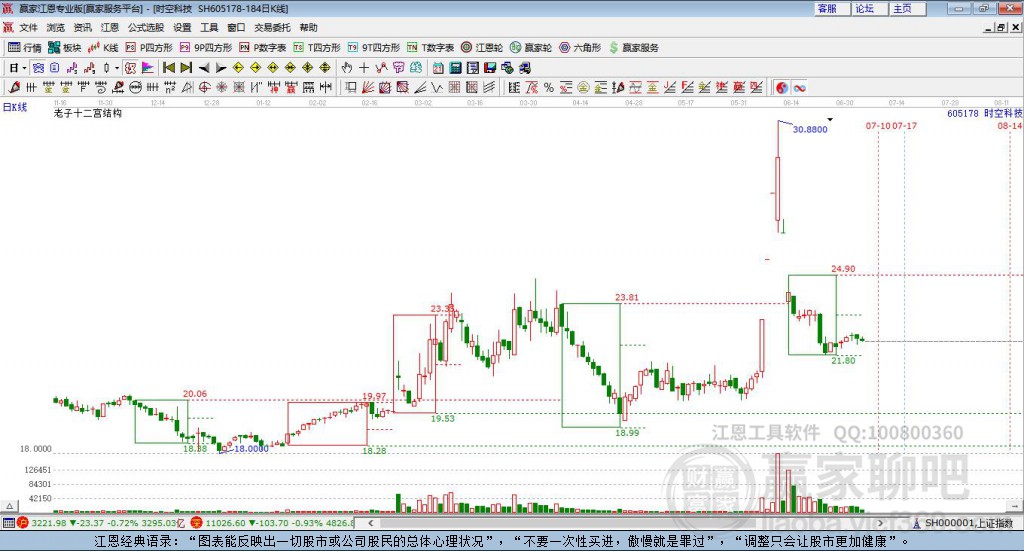Select the red pencil drawing tool
Viewport: 1024px width, 551px height.
coord(14,87)
